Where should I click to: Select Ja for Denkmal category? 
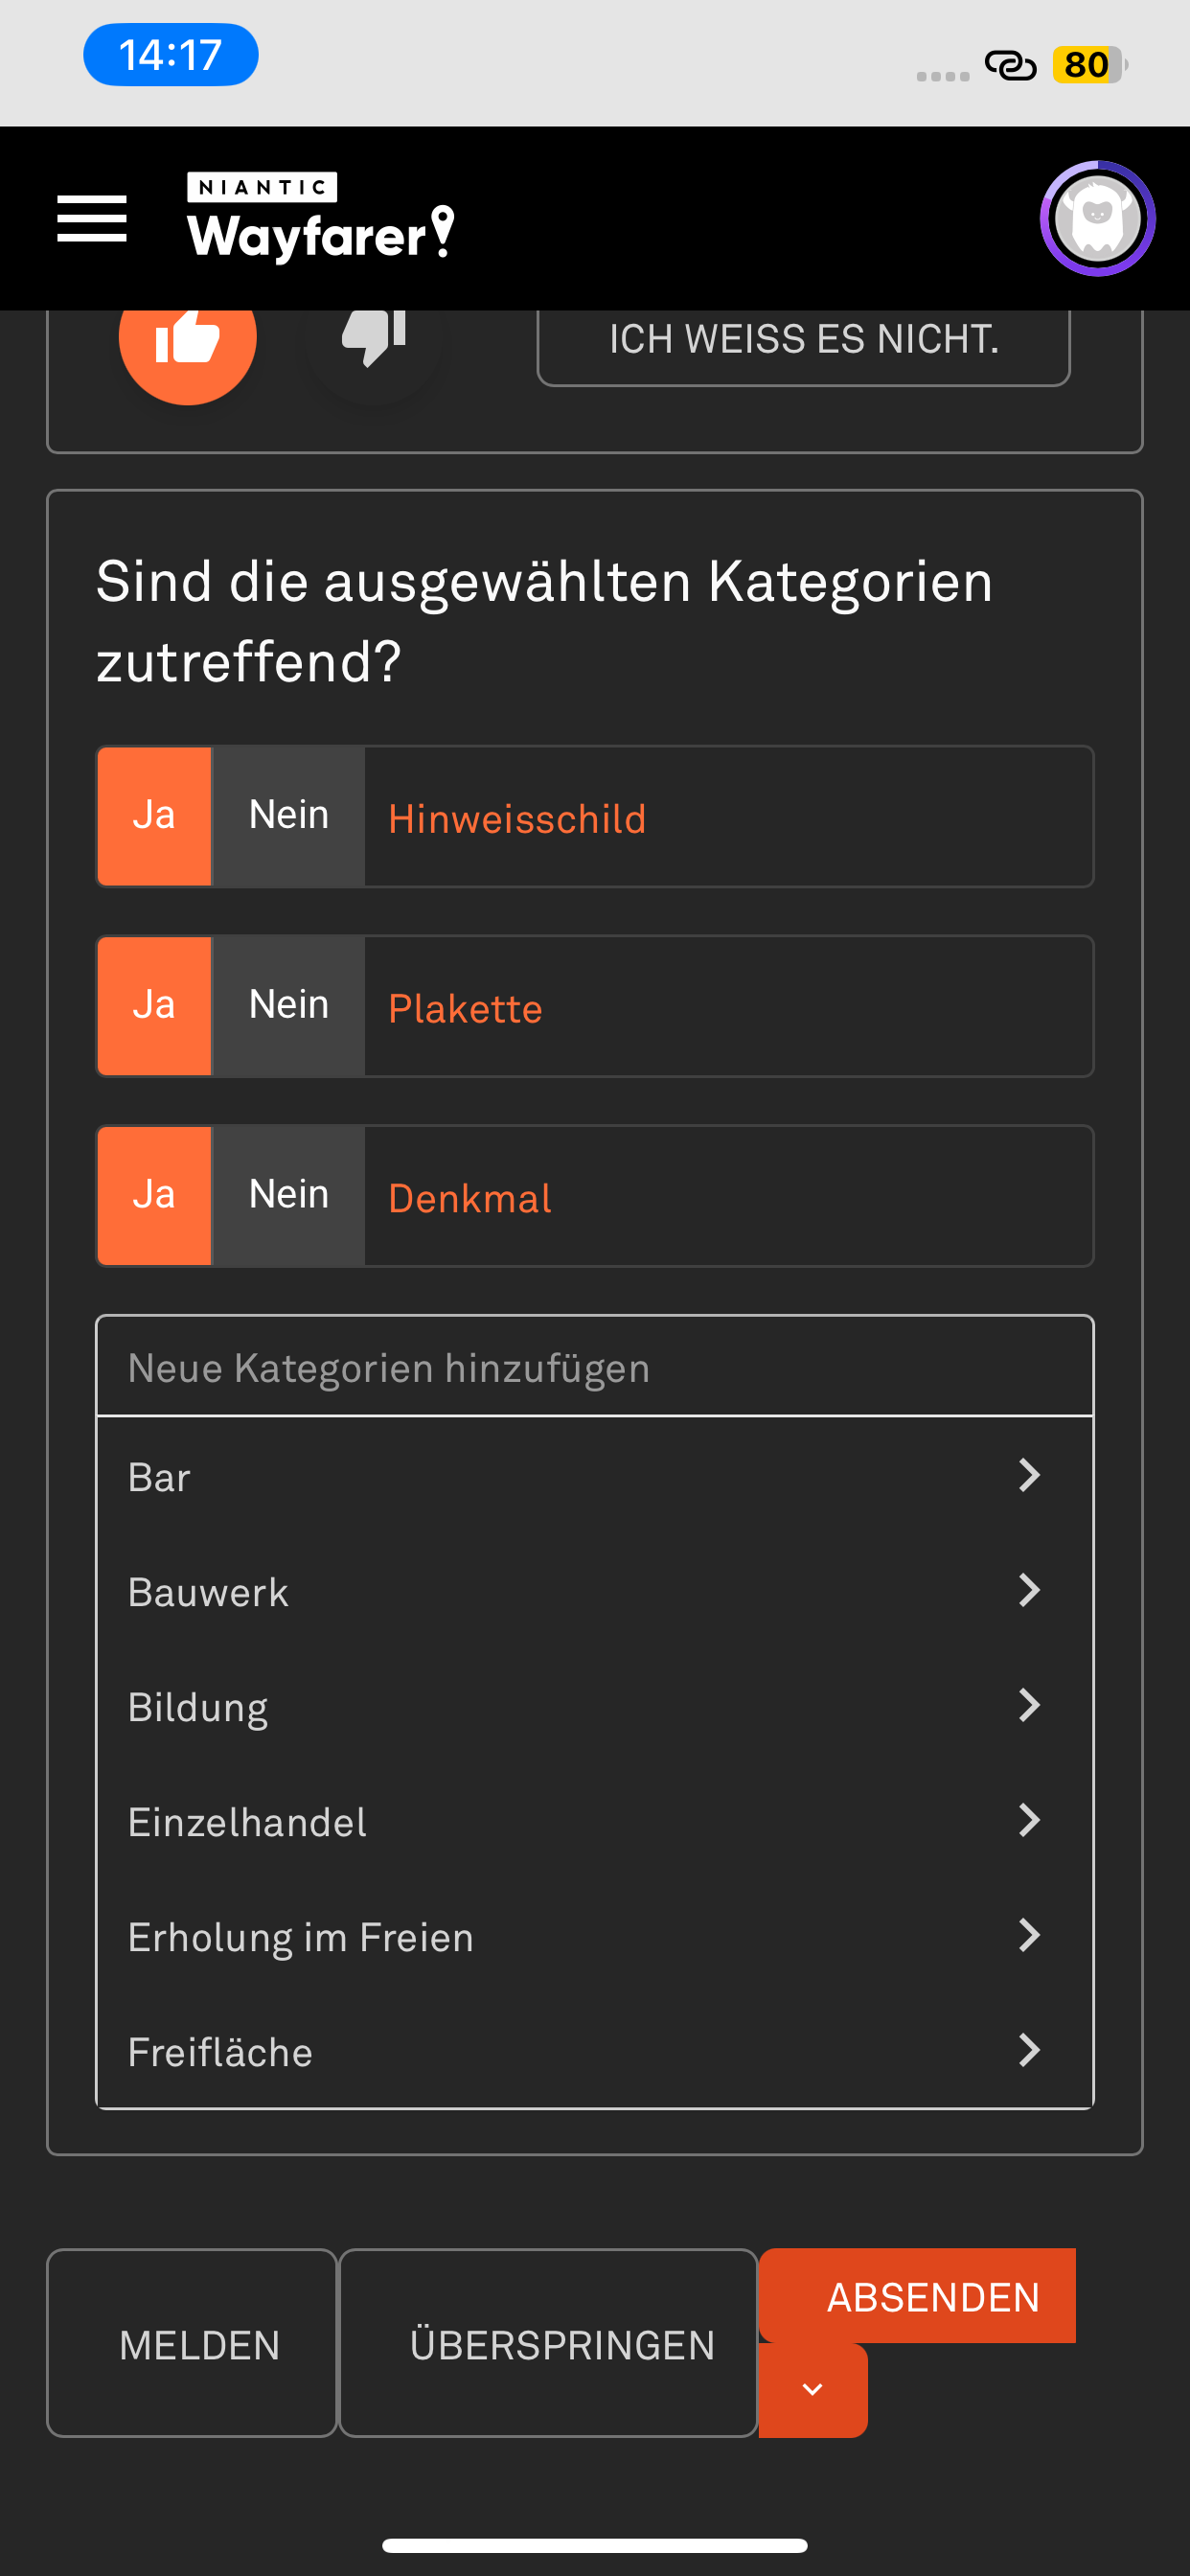click(x=154, y=1195)
